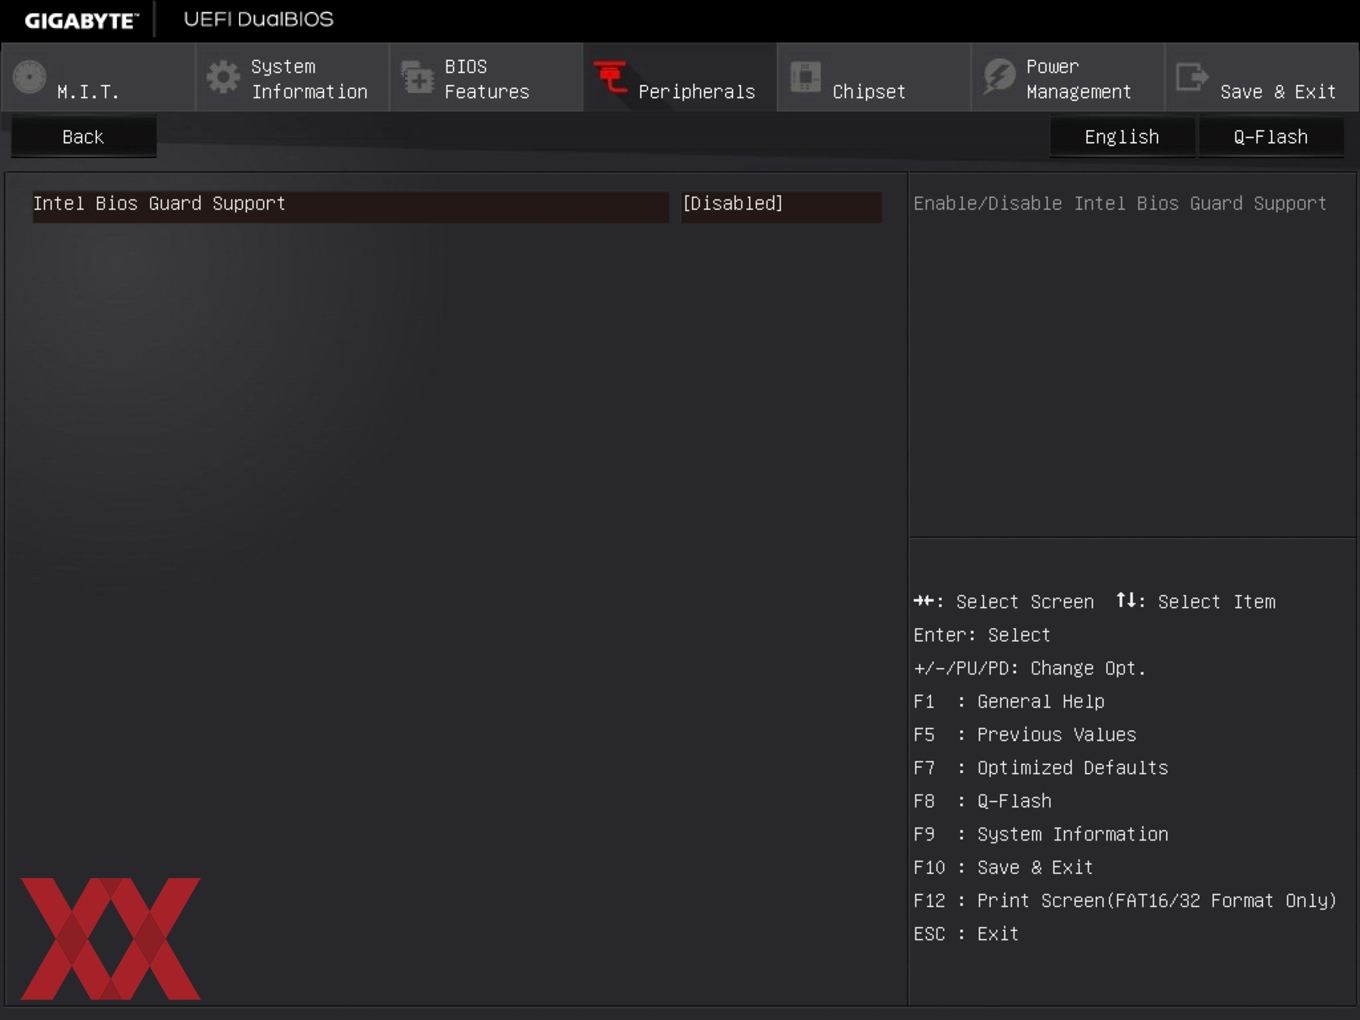The height and width of the screenshot is (1020, 1360).
Task: Click the F9 System Information help line
Action: click(x=1041, y=834)
